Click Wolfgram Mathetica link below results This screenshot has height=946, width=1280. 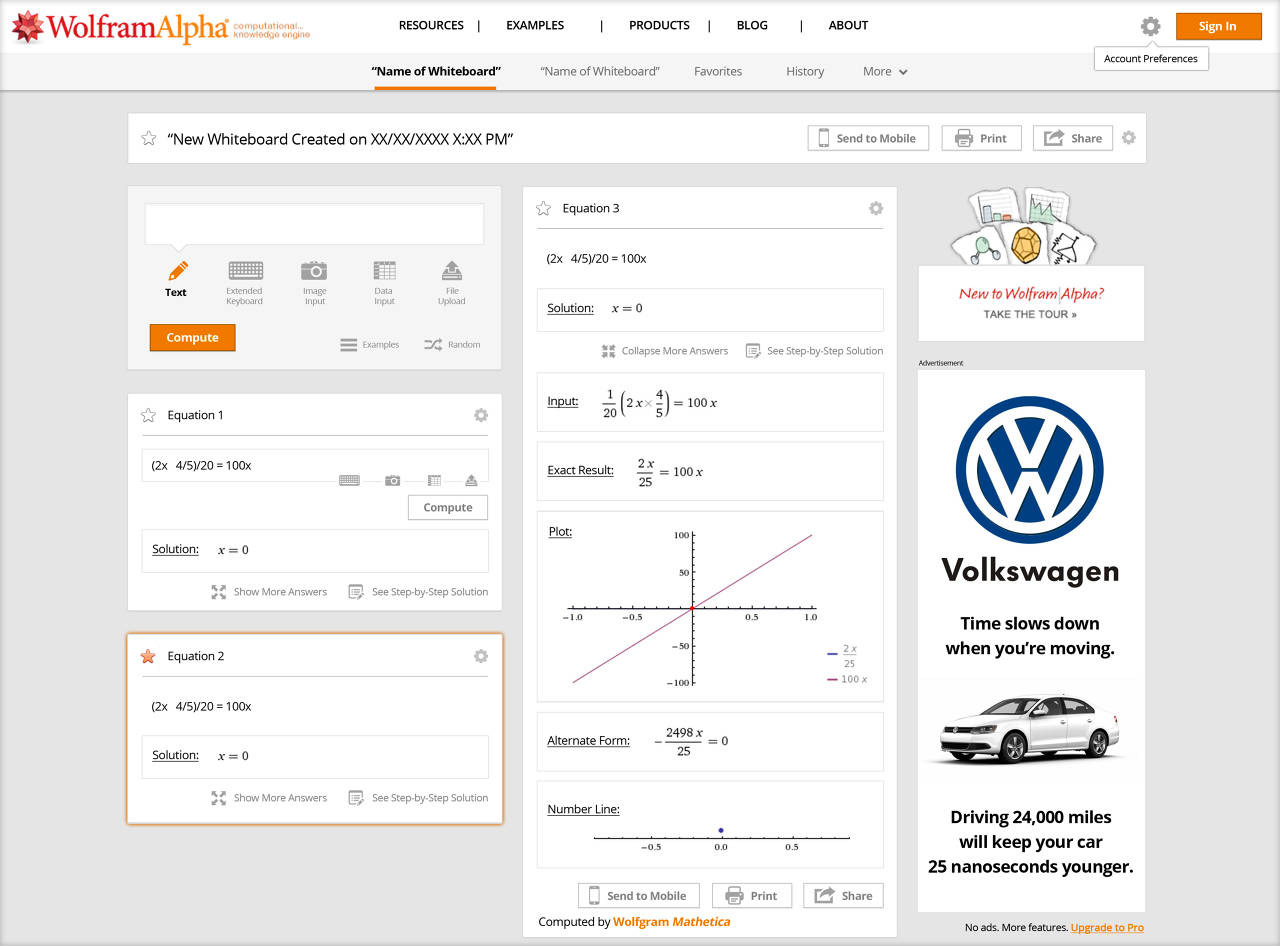(672, 922)
